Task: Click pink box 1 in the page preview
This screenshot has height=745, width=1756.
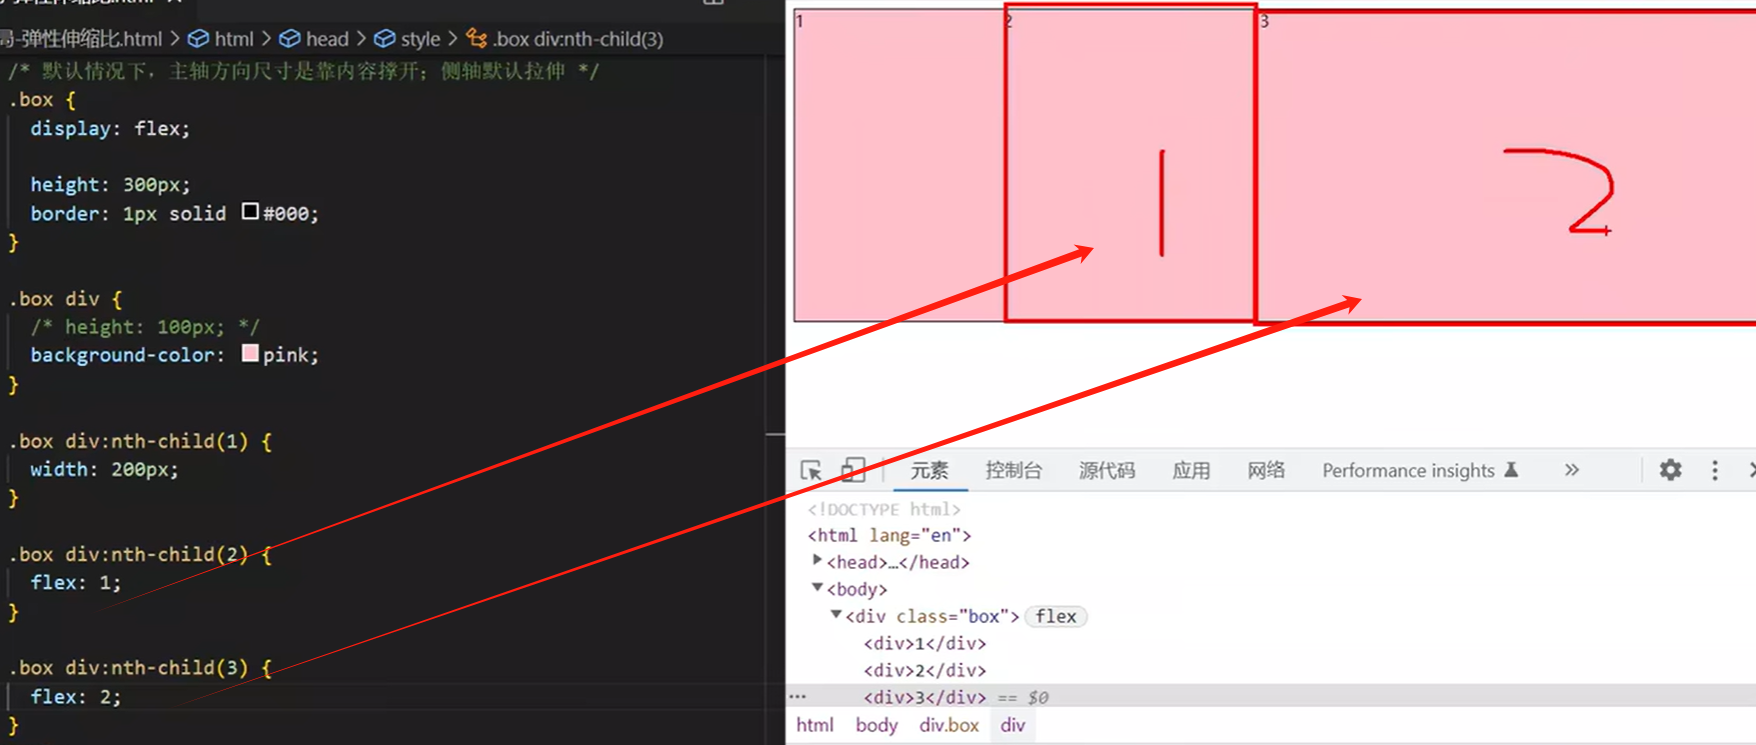Action: coord(899,165)
